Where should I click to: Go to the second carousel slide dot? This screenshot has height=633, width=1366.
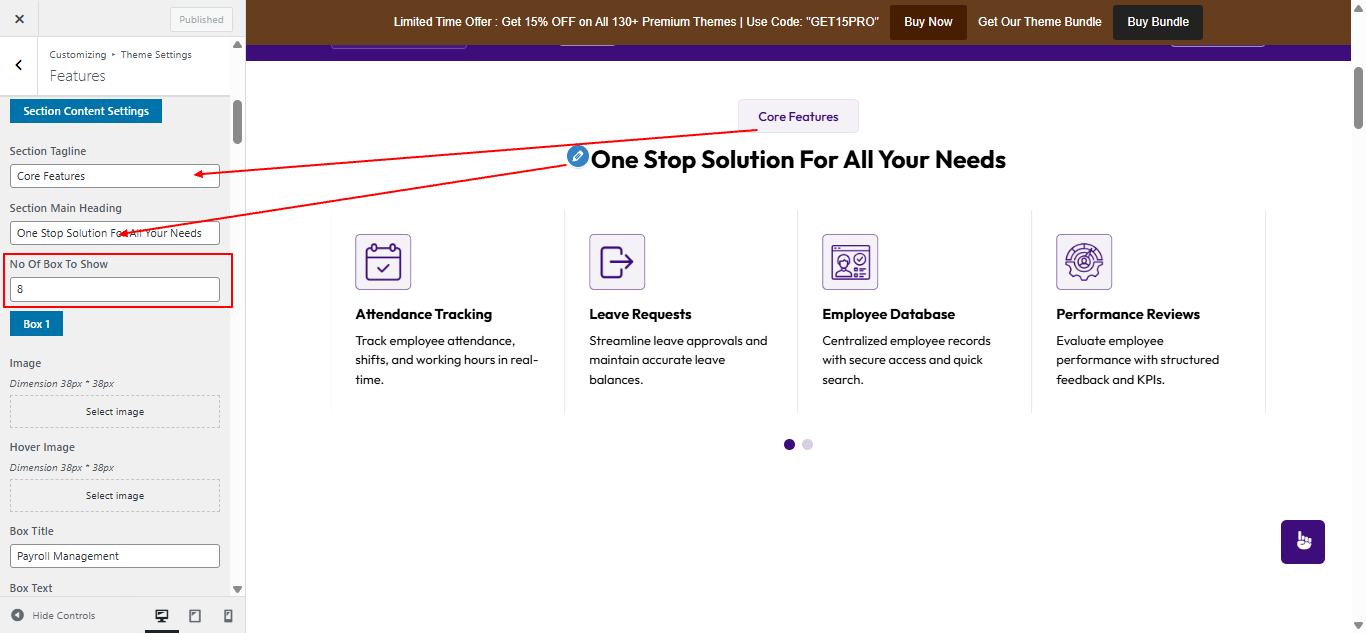(x=808, y=444)
